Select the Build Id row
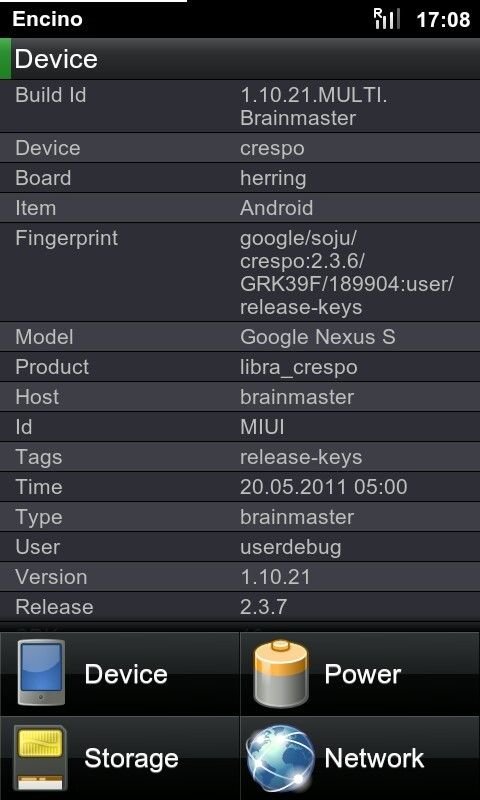The width and height of the screenshot is (480, 800). click(x=240, y=106)
